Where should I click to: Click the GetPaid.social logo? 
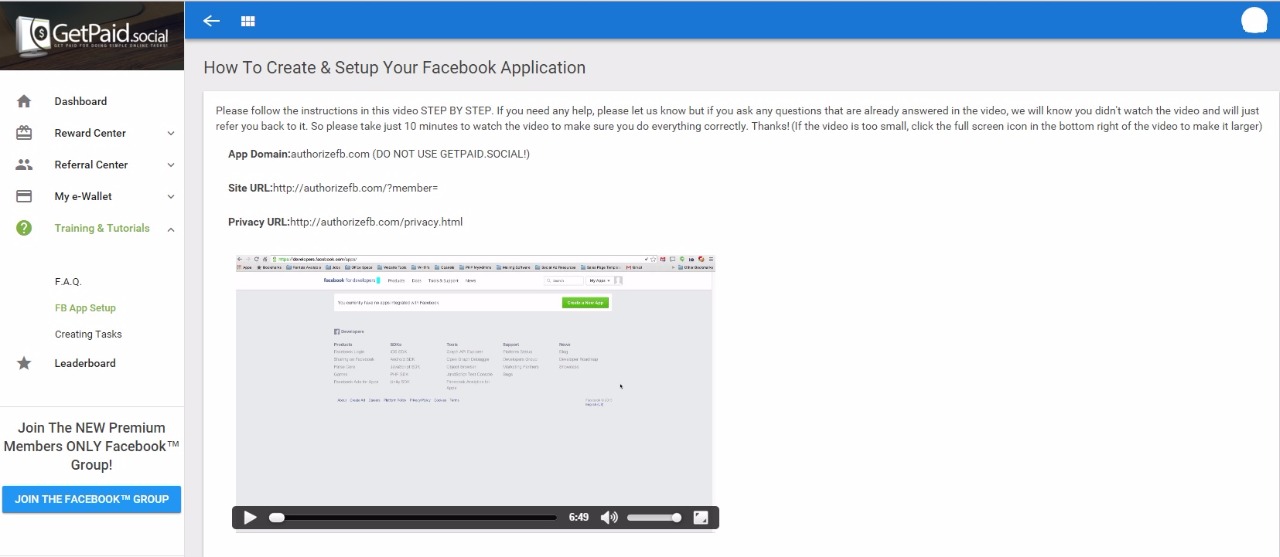click(92, 36)
